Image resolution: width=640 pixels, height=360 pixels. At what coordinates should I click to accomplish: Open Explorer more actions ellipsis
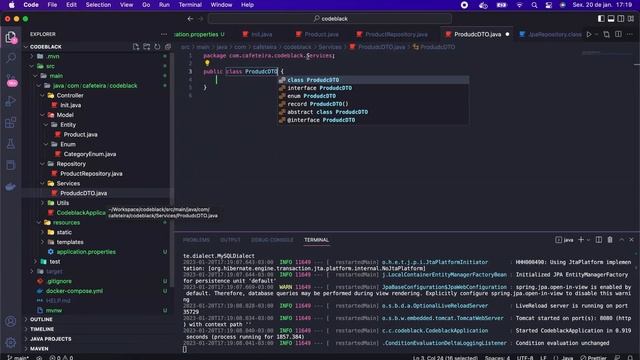tap(164, 34)
